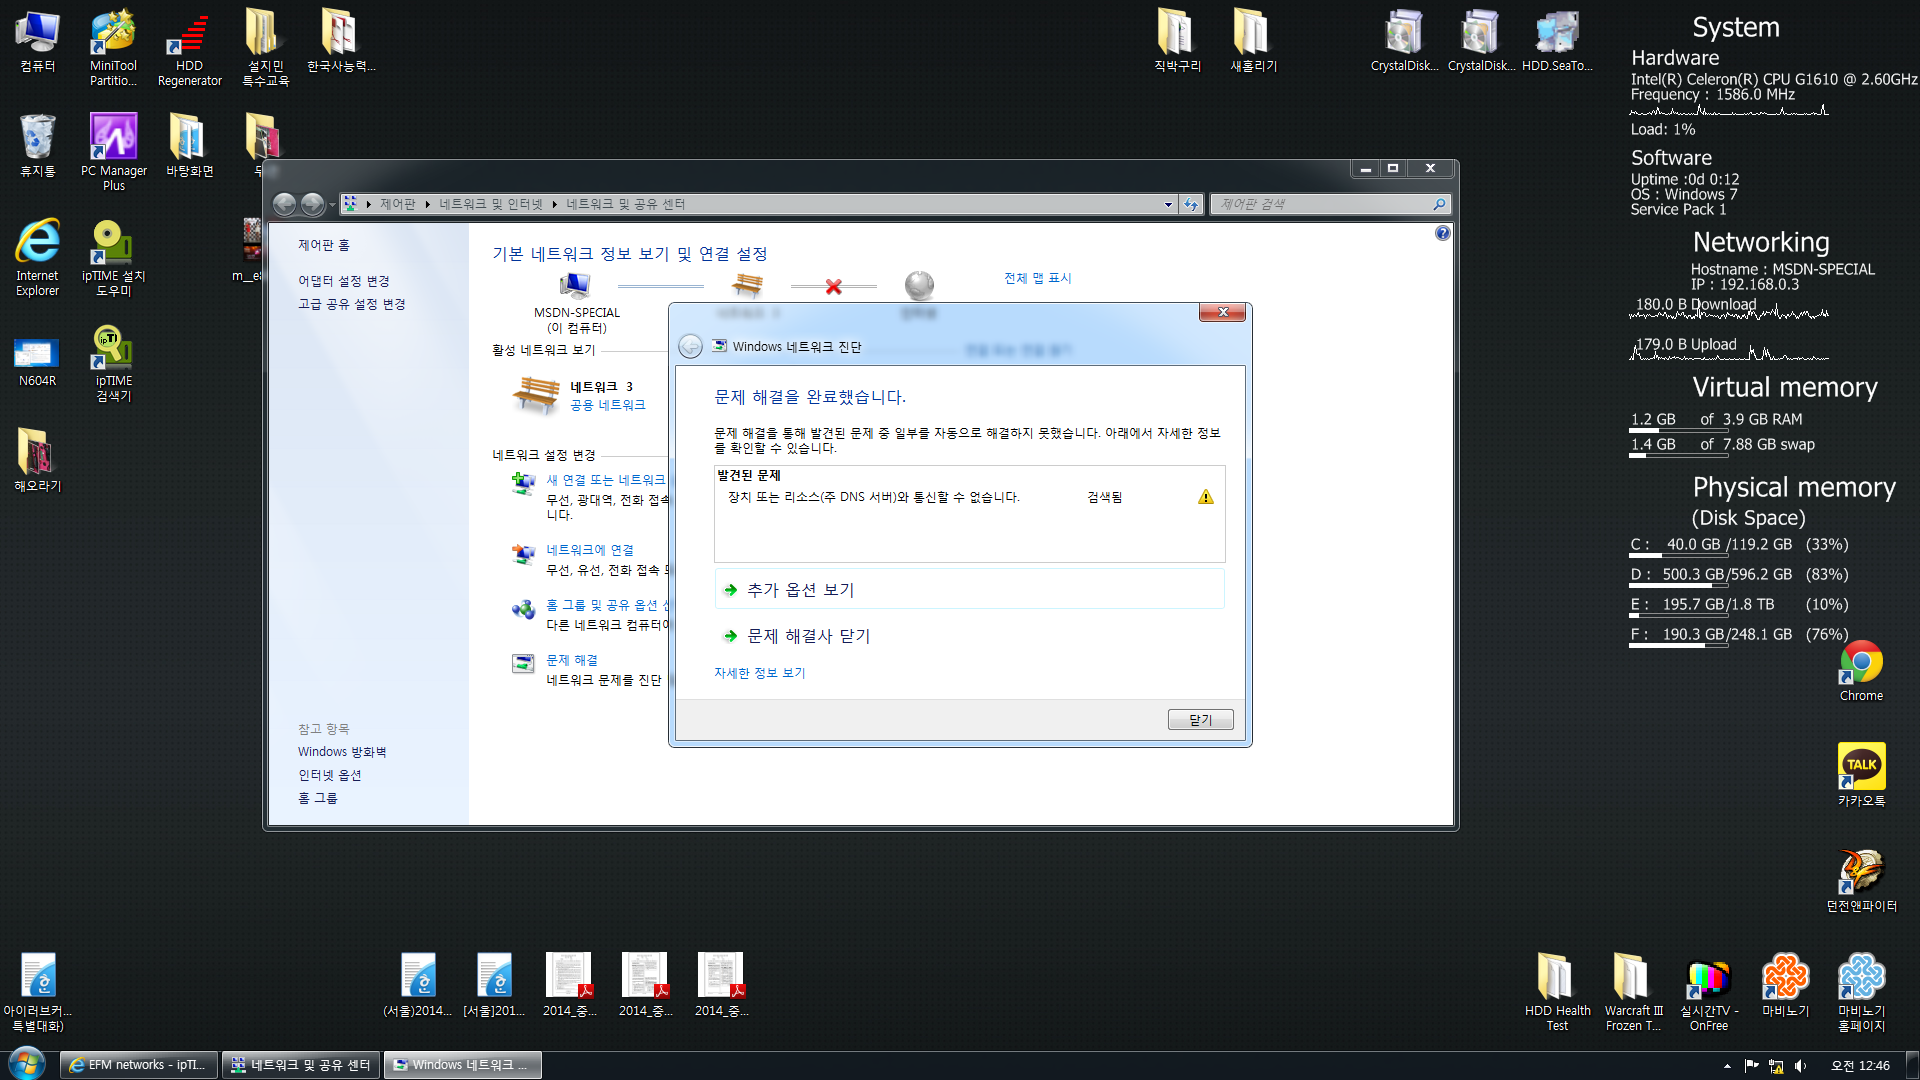Click back arrow in diagnostics dialog
This screenshot has width=1920, height=1080.
click(x=690, y=346)
